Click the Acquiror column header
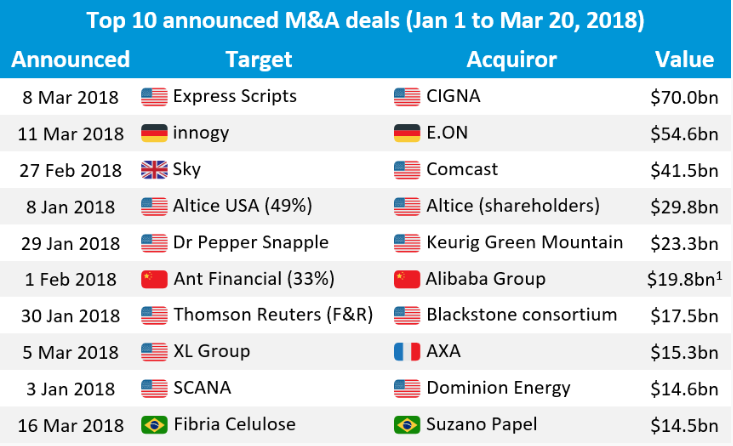Screen dimensions: 733x446 coord(512,59)
